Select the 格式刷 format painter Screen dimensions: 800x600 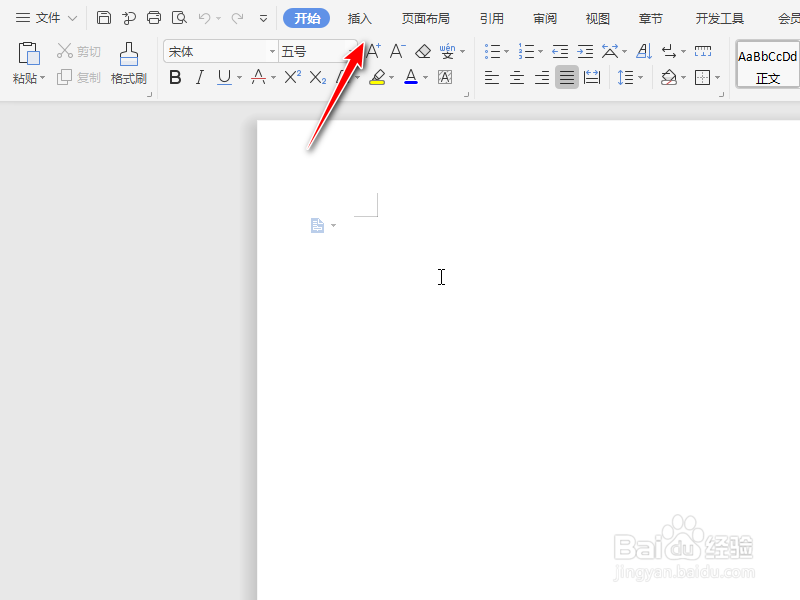pyautogui.click(x=129, y=63)
